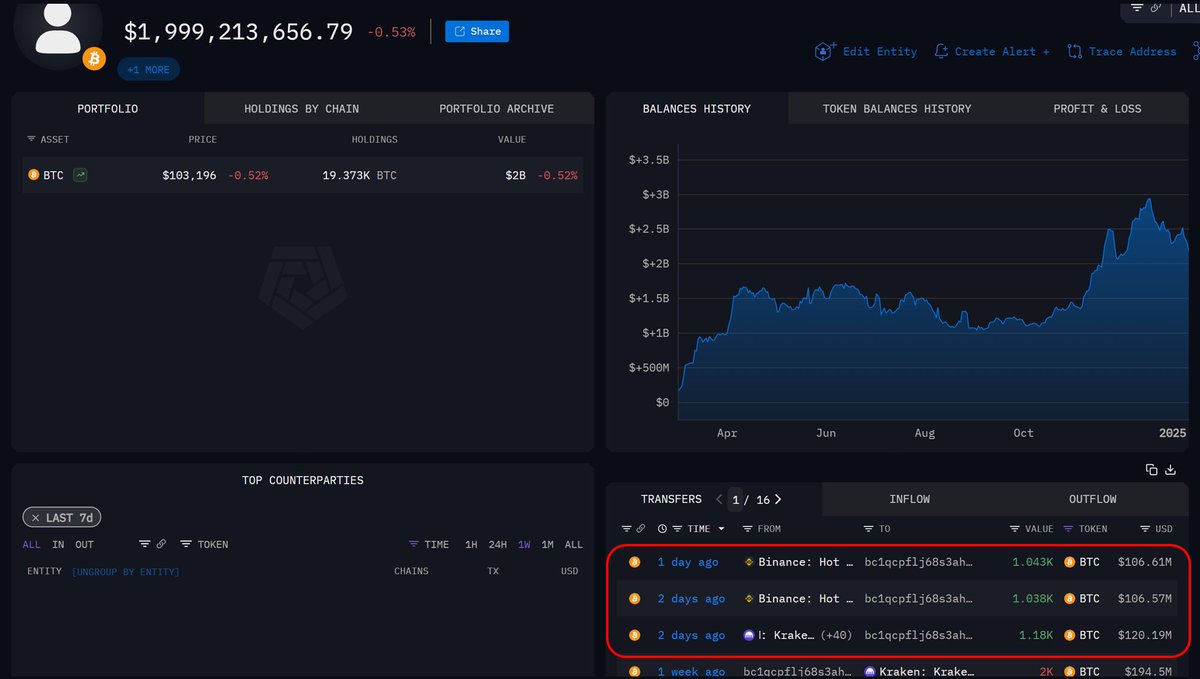Open Token Balances History tab
The width and height of the screenshot is (1200, 679).
pos(897,108)
